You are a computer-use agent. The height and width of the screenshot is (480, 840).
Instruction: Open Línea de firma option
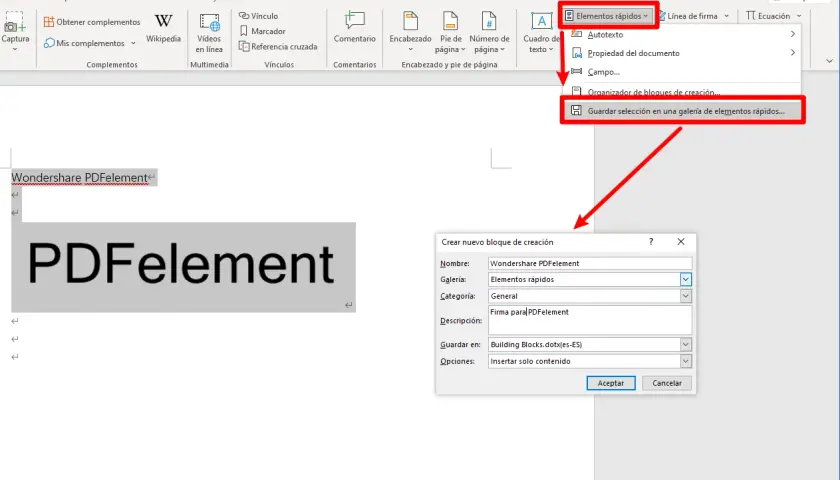pos(688,16)
